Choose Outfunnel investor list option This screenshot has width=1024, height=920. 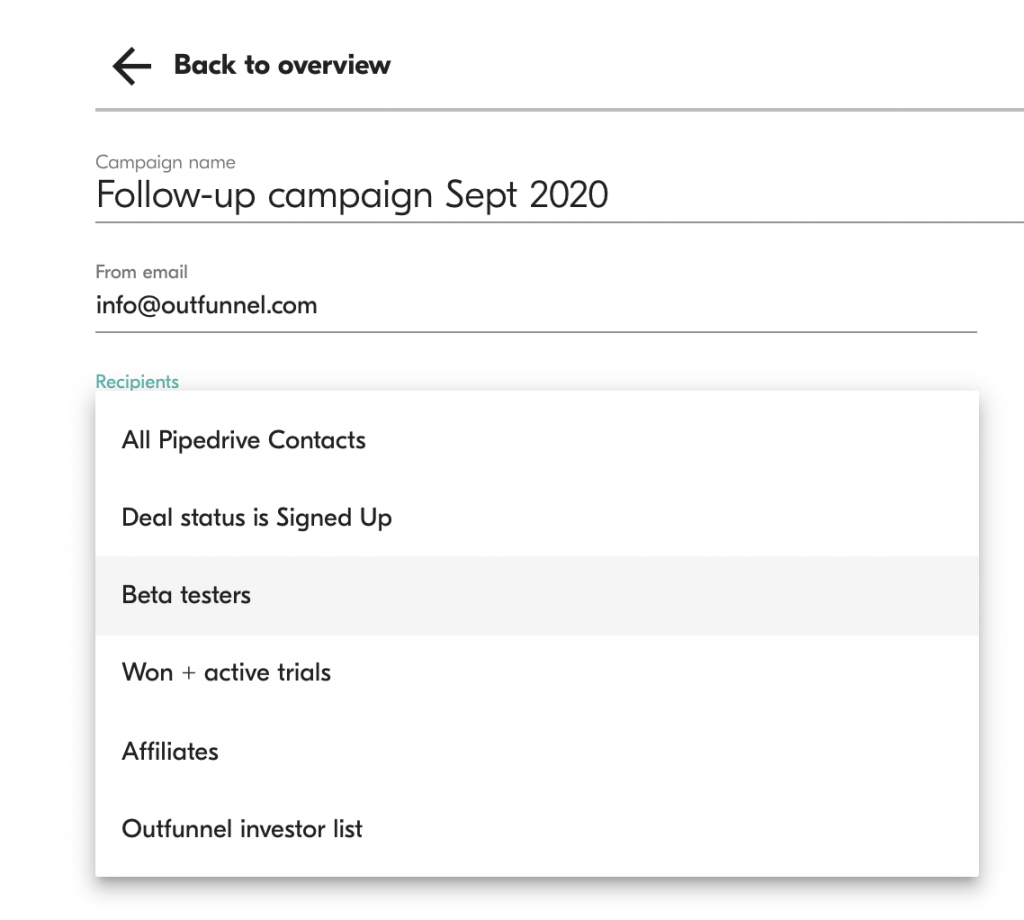537,829
